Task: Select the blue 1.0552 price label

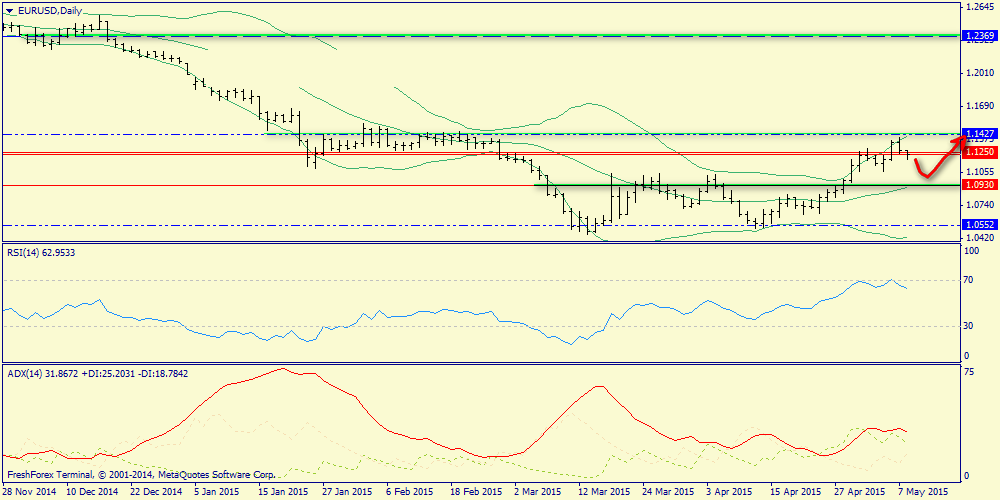Action: tap(979, 225)
